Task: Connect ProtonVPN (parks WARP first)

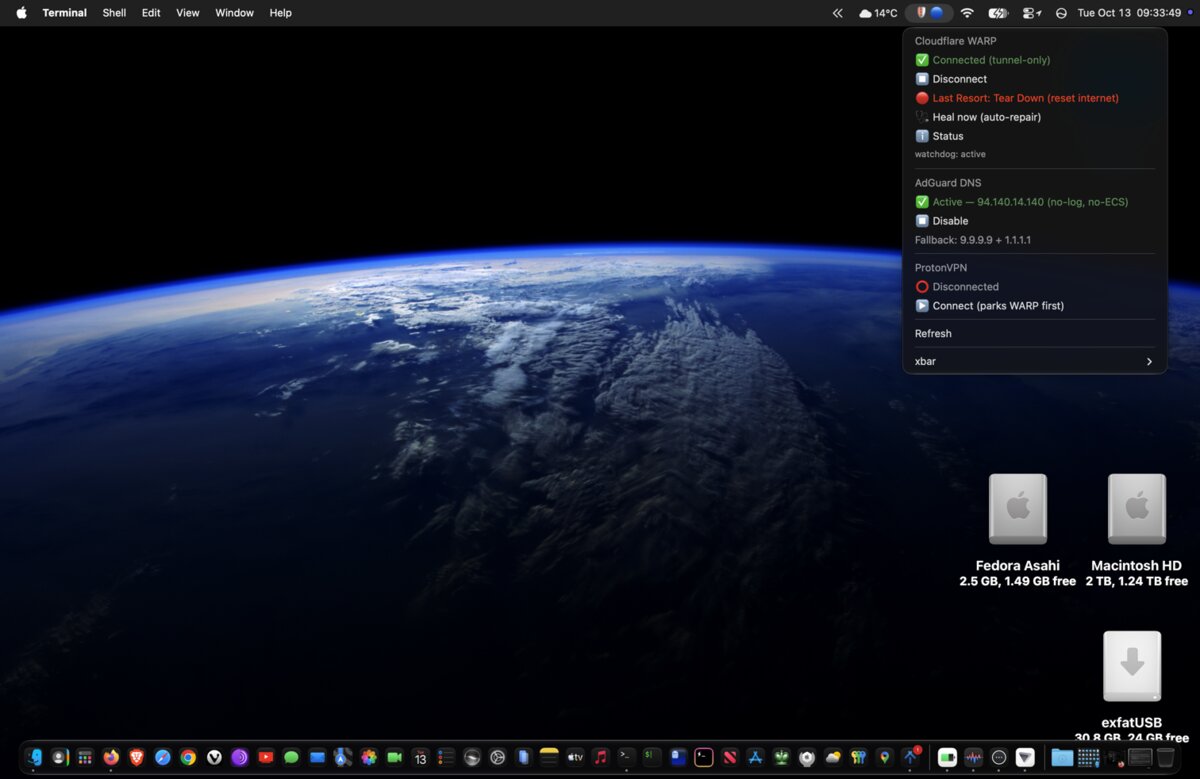Action: click(x=1035, y=306)
